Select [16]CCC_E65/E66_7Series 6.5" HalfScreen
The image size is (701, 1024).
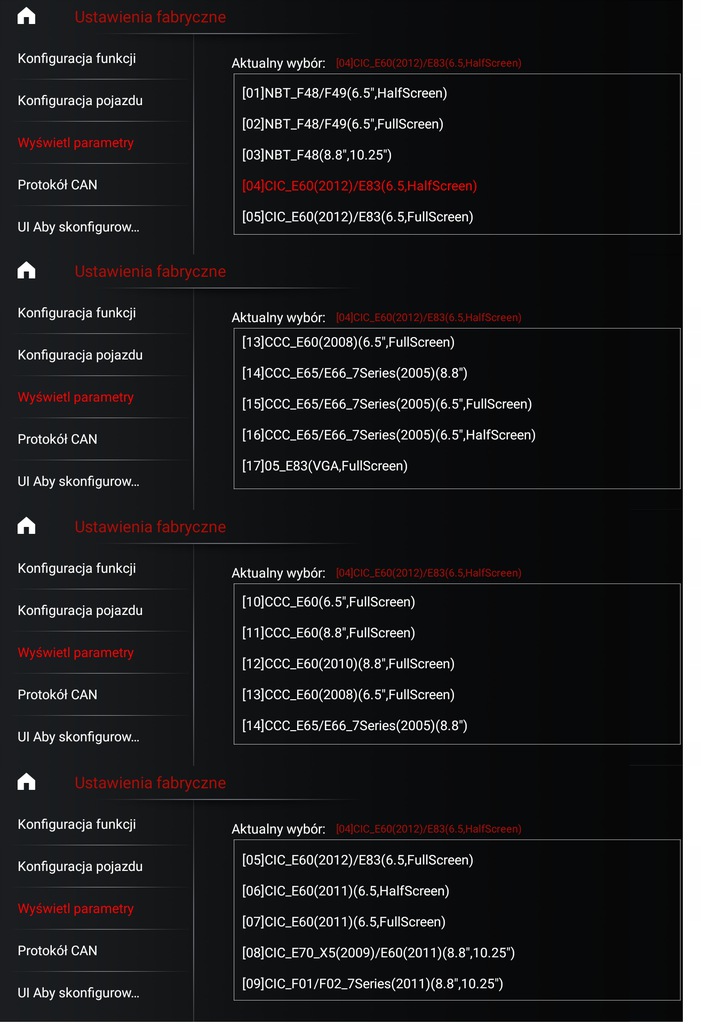tap(388, 435)
